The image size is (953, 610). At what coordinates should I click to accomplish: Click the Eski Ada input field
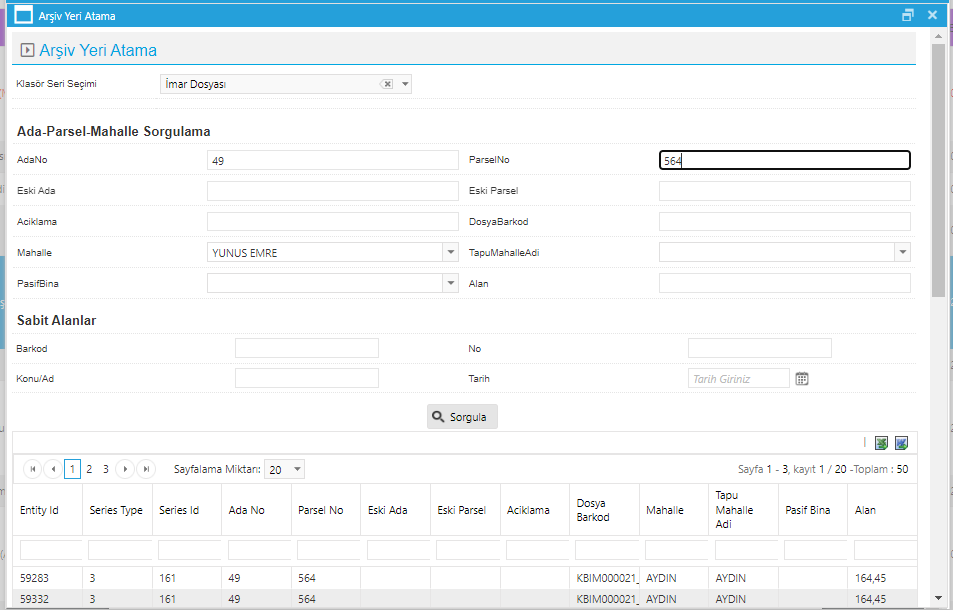click(x=332, y=191)
